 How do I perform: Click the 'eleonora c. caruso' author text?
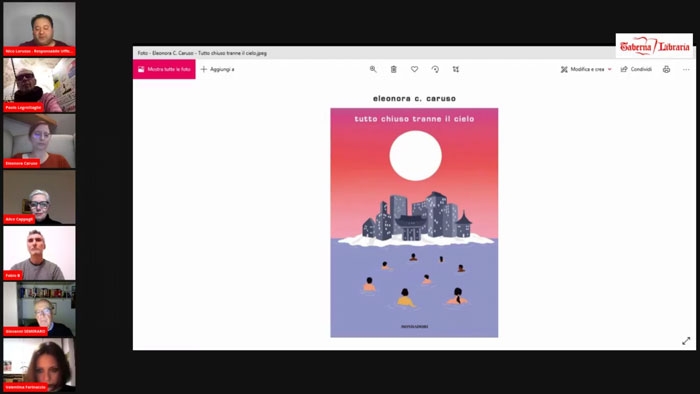click(x=414, y=99)
